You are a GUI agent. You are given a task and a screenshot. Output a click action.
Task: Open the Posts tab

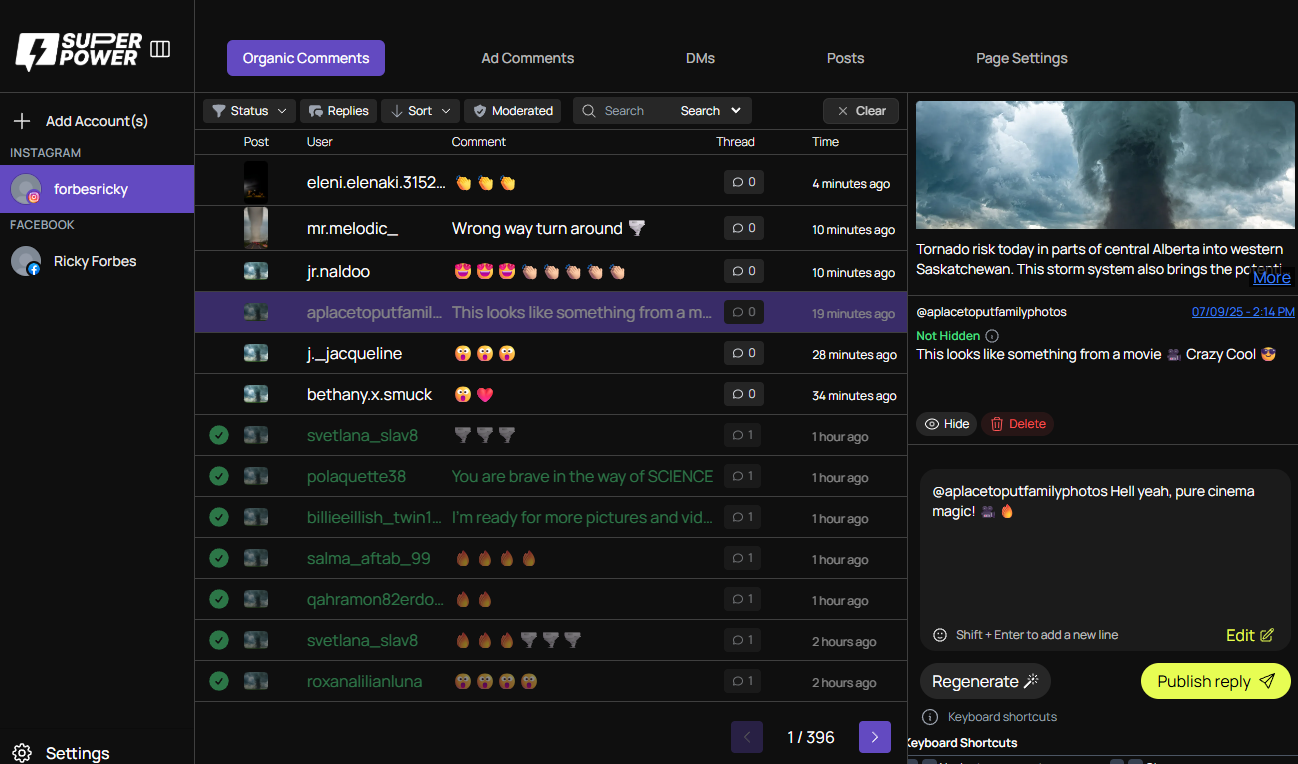click(845, 58)
